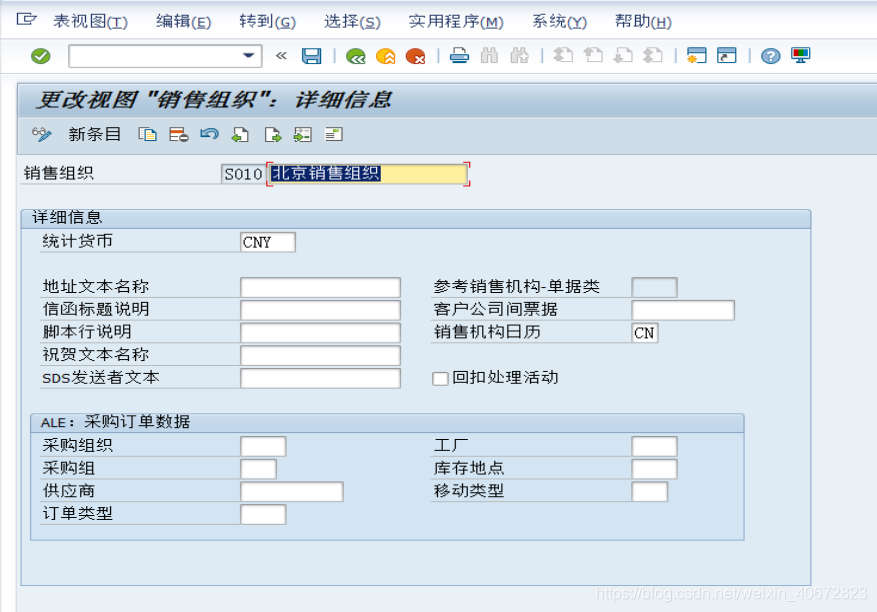The width and height of the screenshot is (877, 612).
Task: Open the 转到(G) menu
Action: click(267, 21)
